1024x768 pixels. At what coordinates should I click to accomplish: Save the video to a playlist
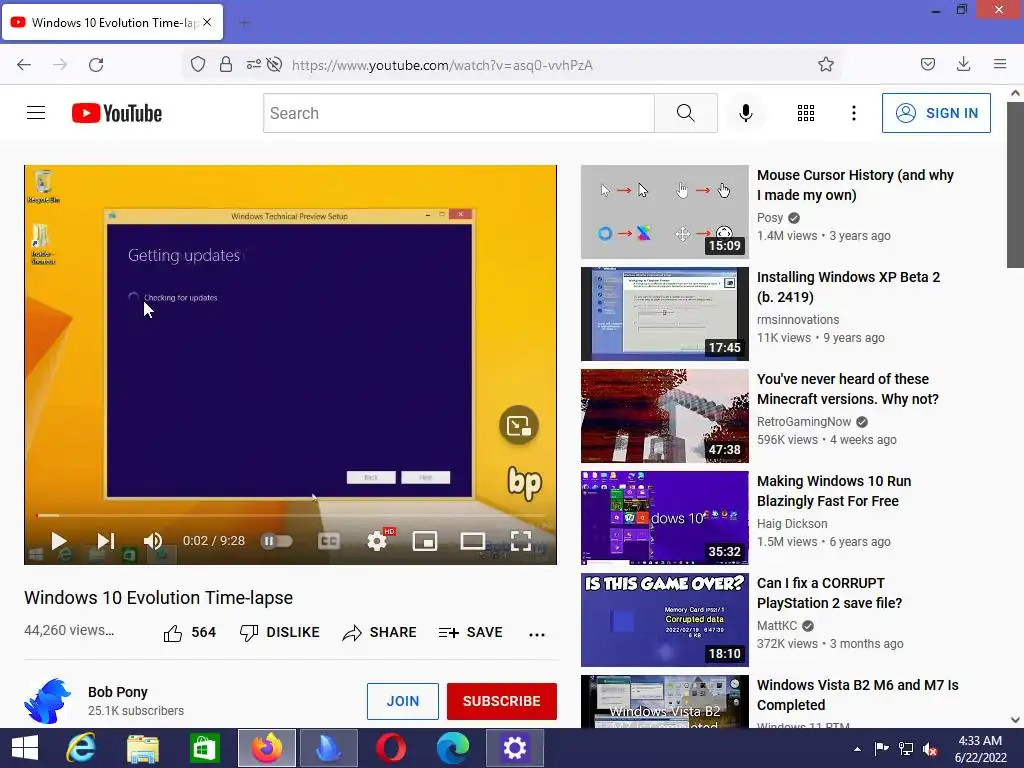coord(471,632)
